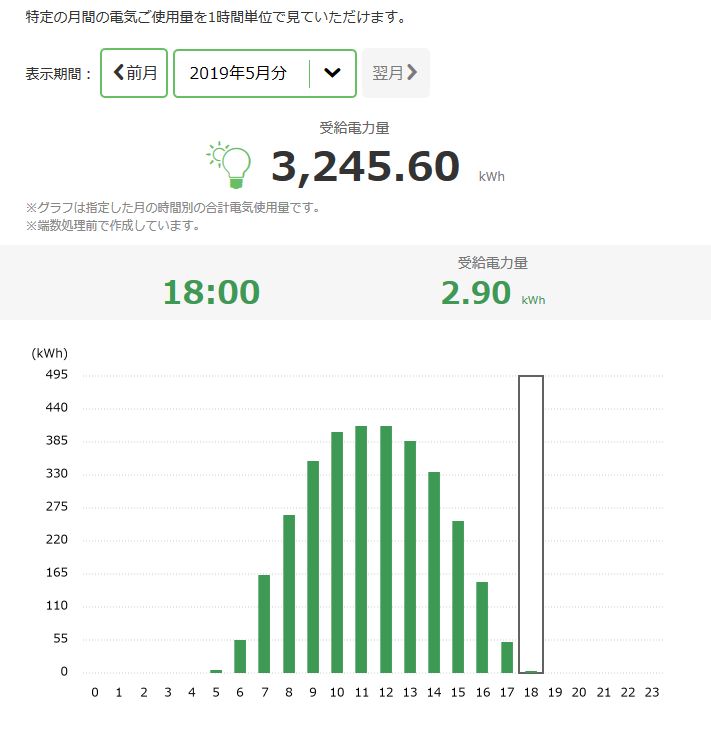Screen dimensions: 711x732
Task: Select the bar for hour 13
Action: [410, 556]
